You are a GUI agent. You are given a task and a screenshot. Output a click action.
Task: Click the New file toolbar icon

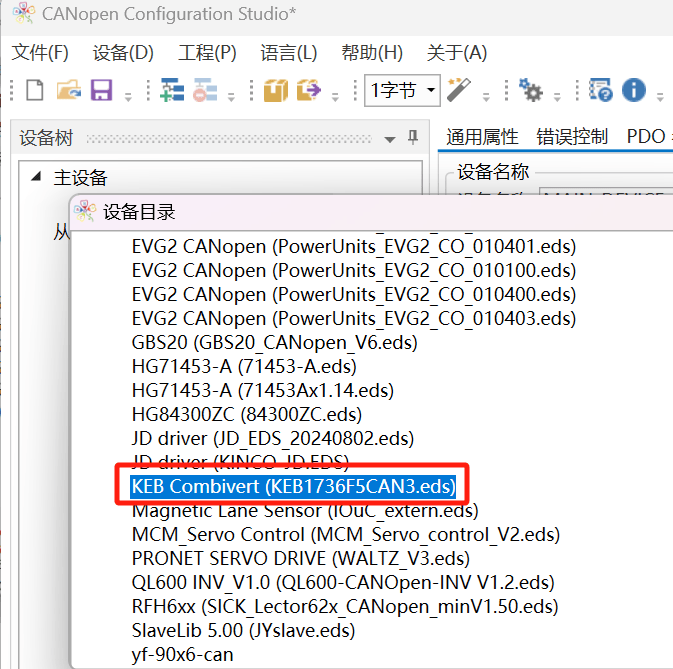coord(34,90)
